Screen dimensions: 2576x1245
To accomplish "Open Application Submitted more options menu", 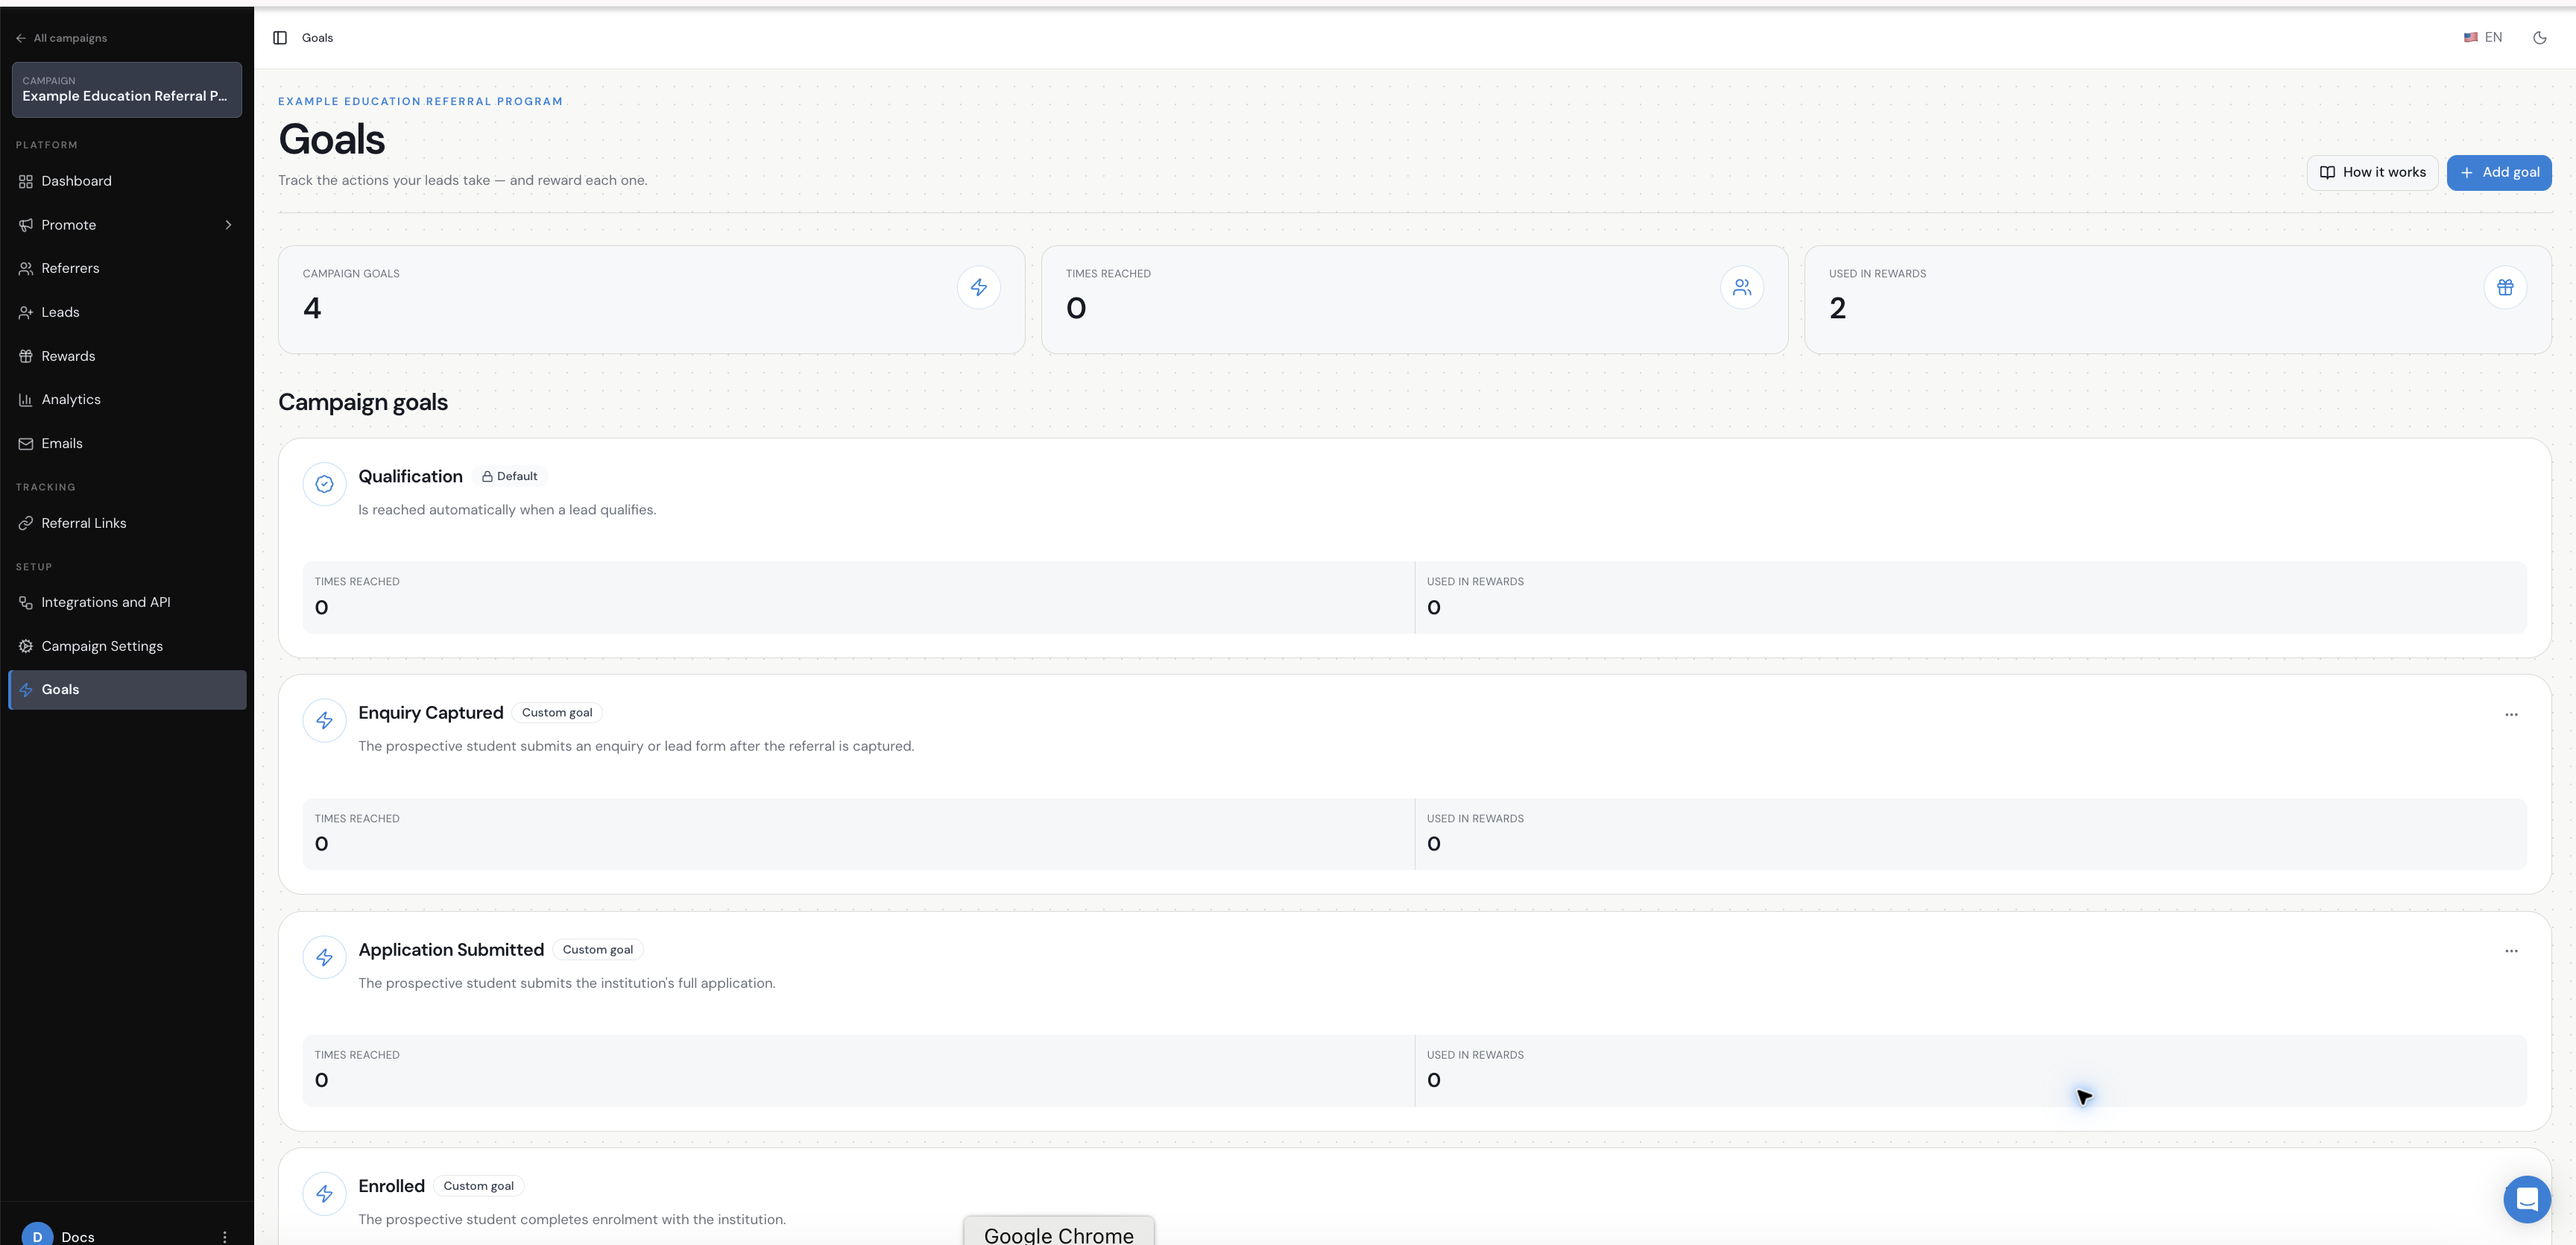I will click(x=2511, y=951).
